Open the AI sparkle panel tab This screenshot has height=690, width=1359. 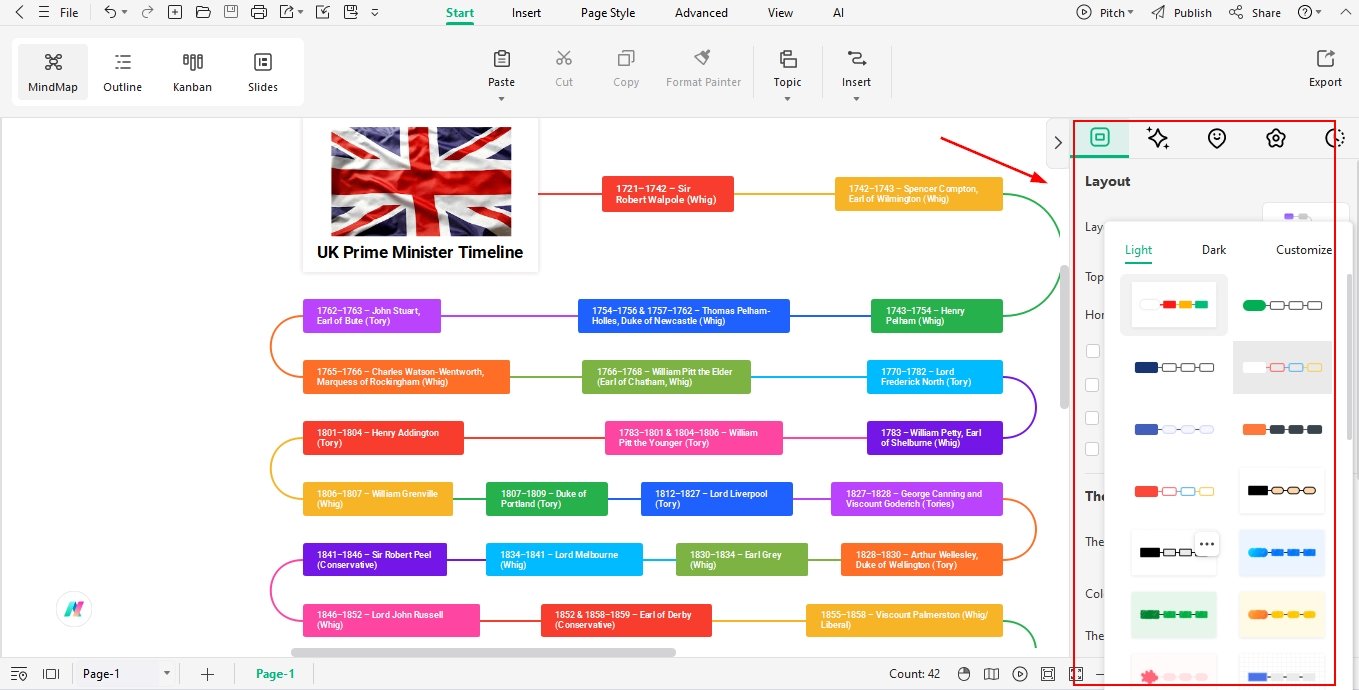pyautogui.click(x=1158, y=138)
